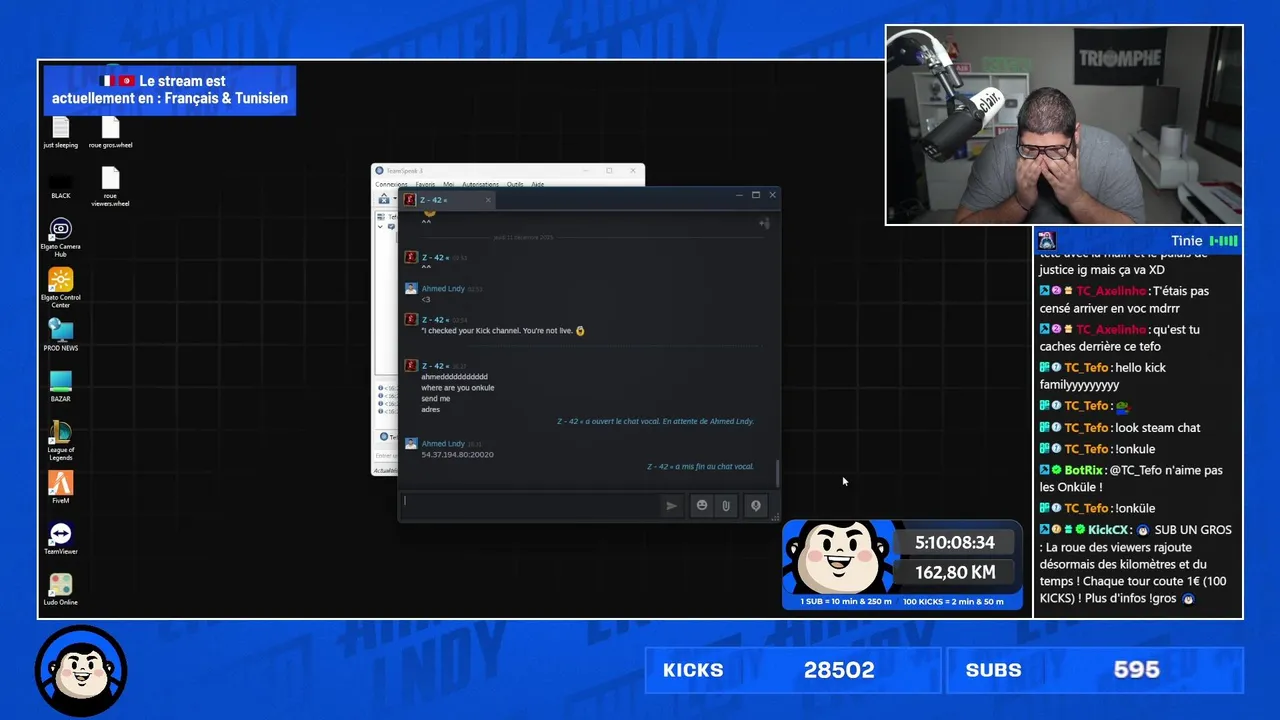Open the Moi menu in TeamSpeak

[x=448, y=184]
